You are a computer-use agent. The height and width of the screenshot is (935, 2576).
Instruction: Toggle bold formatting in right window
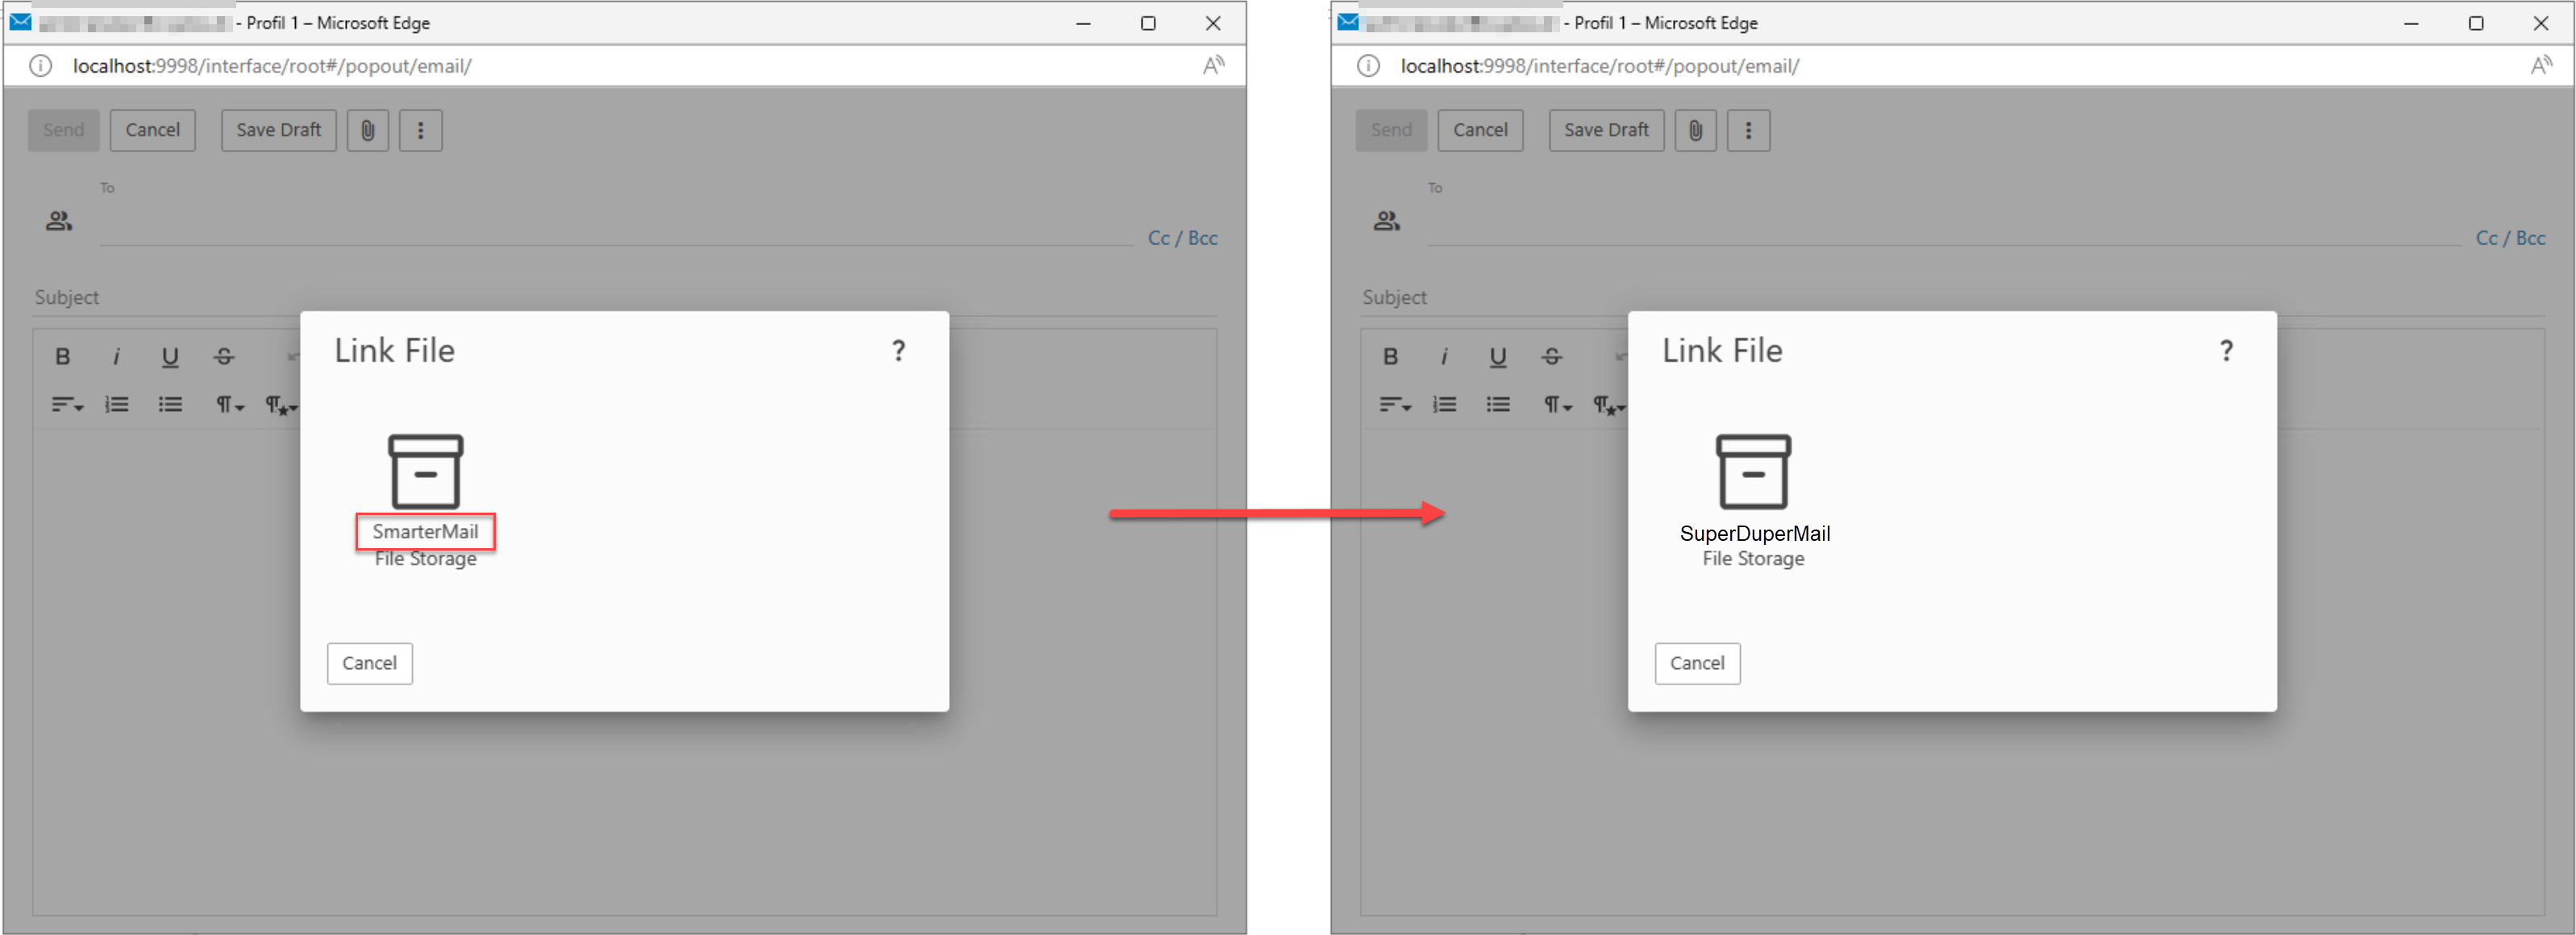(1390, 356)
